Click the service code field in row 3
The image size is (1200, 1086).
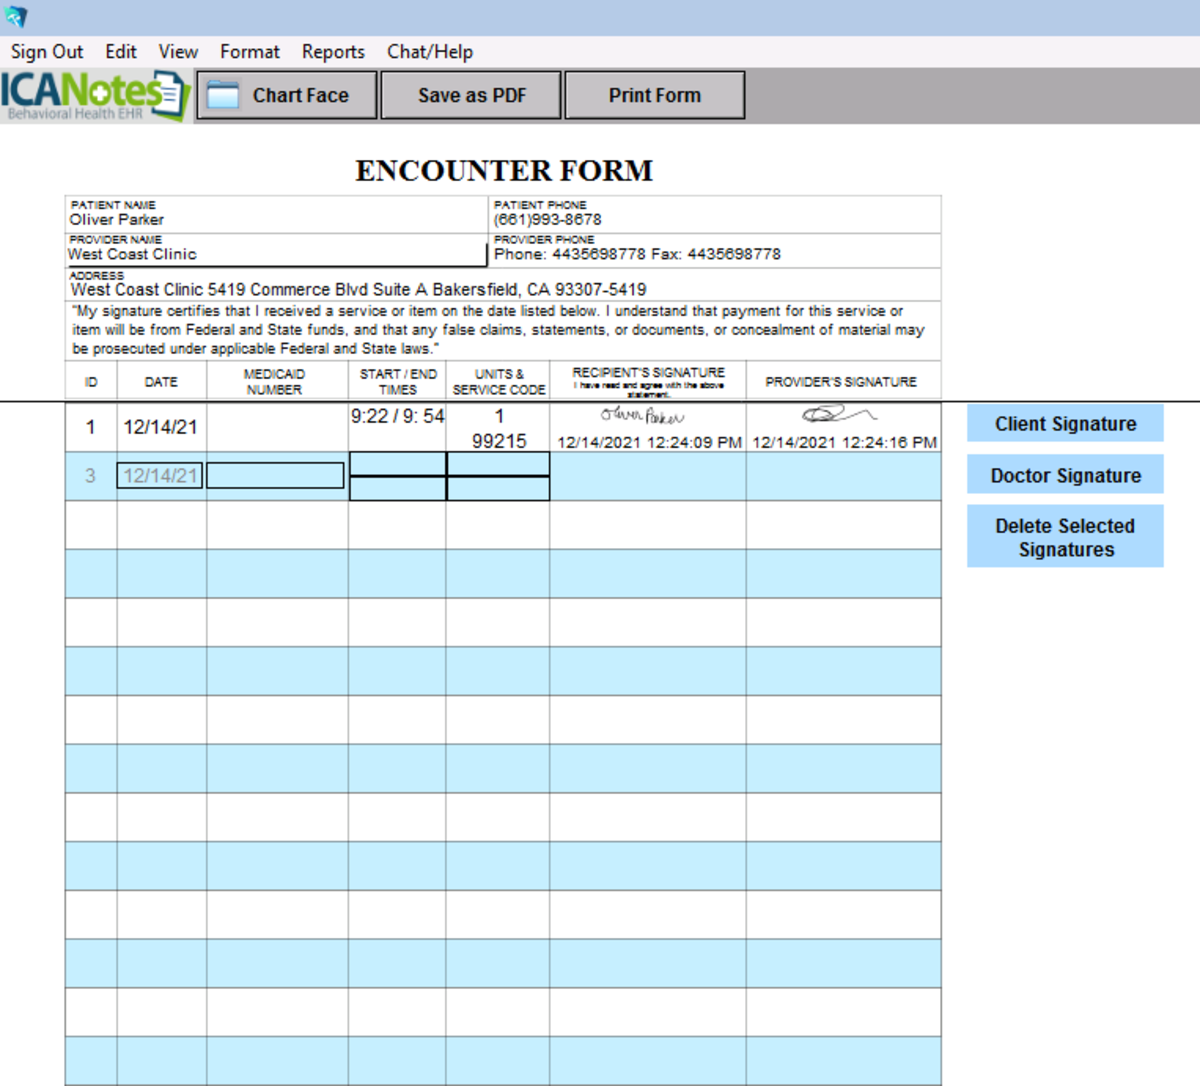[498, 488]
